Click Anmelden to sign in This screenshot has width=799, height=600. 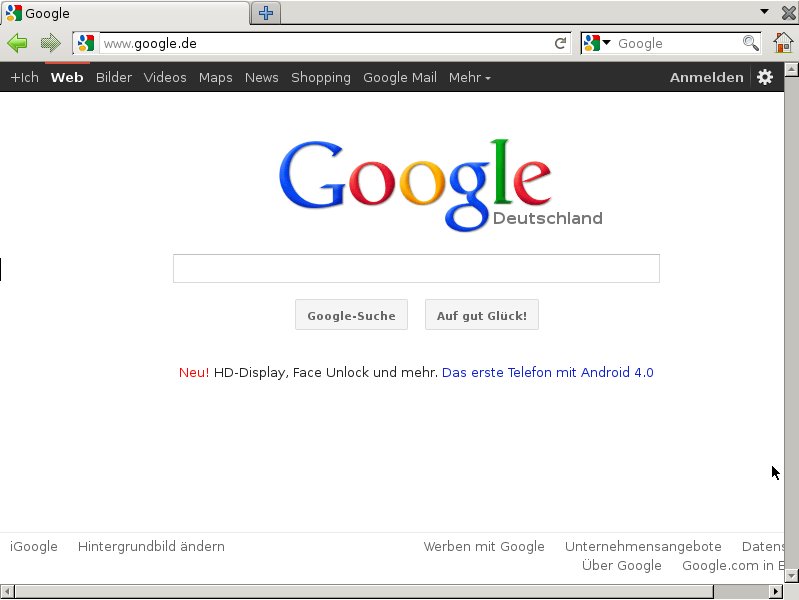(706, 77)
